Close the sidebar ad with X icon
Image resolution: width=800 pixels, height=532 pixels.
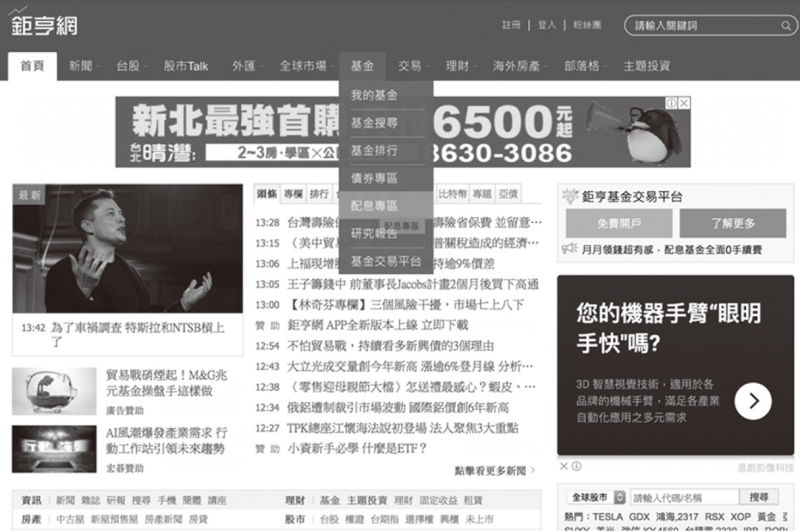point(564,467)
